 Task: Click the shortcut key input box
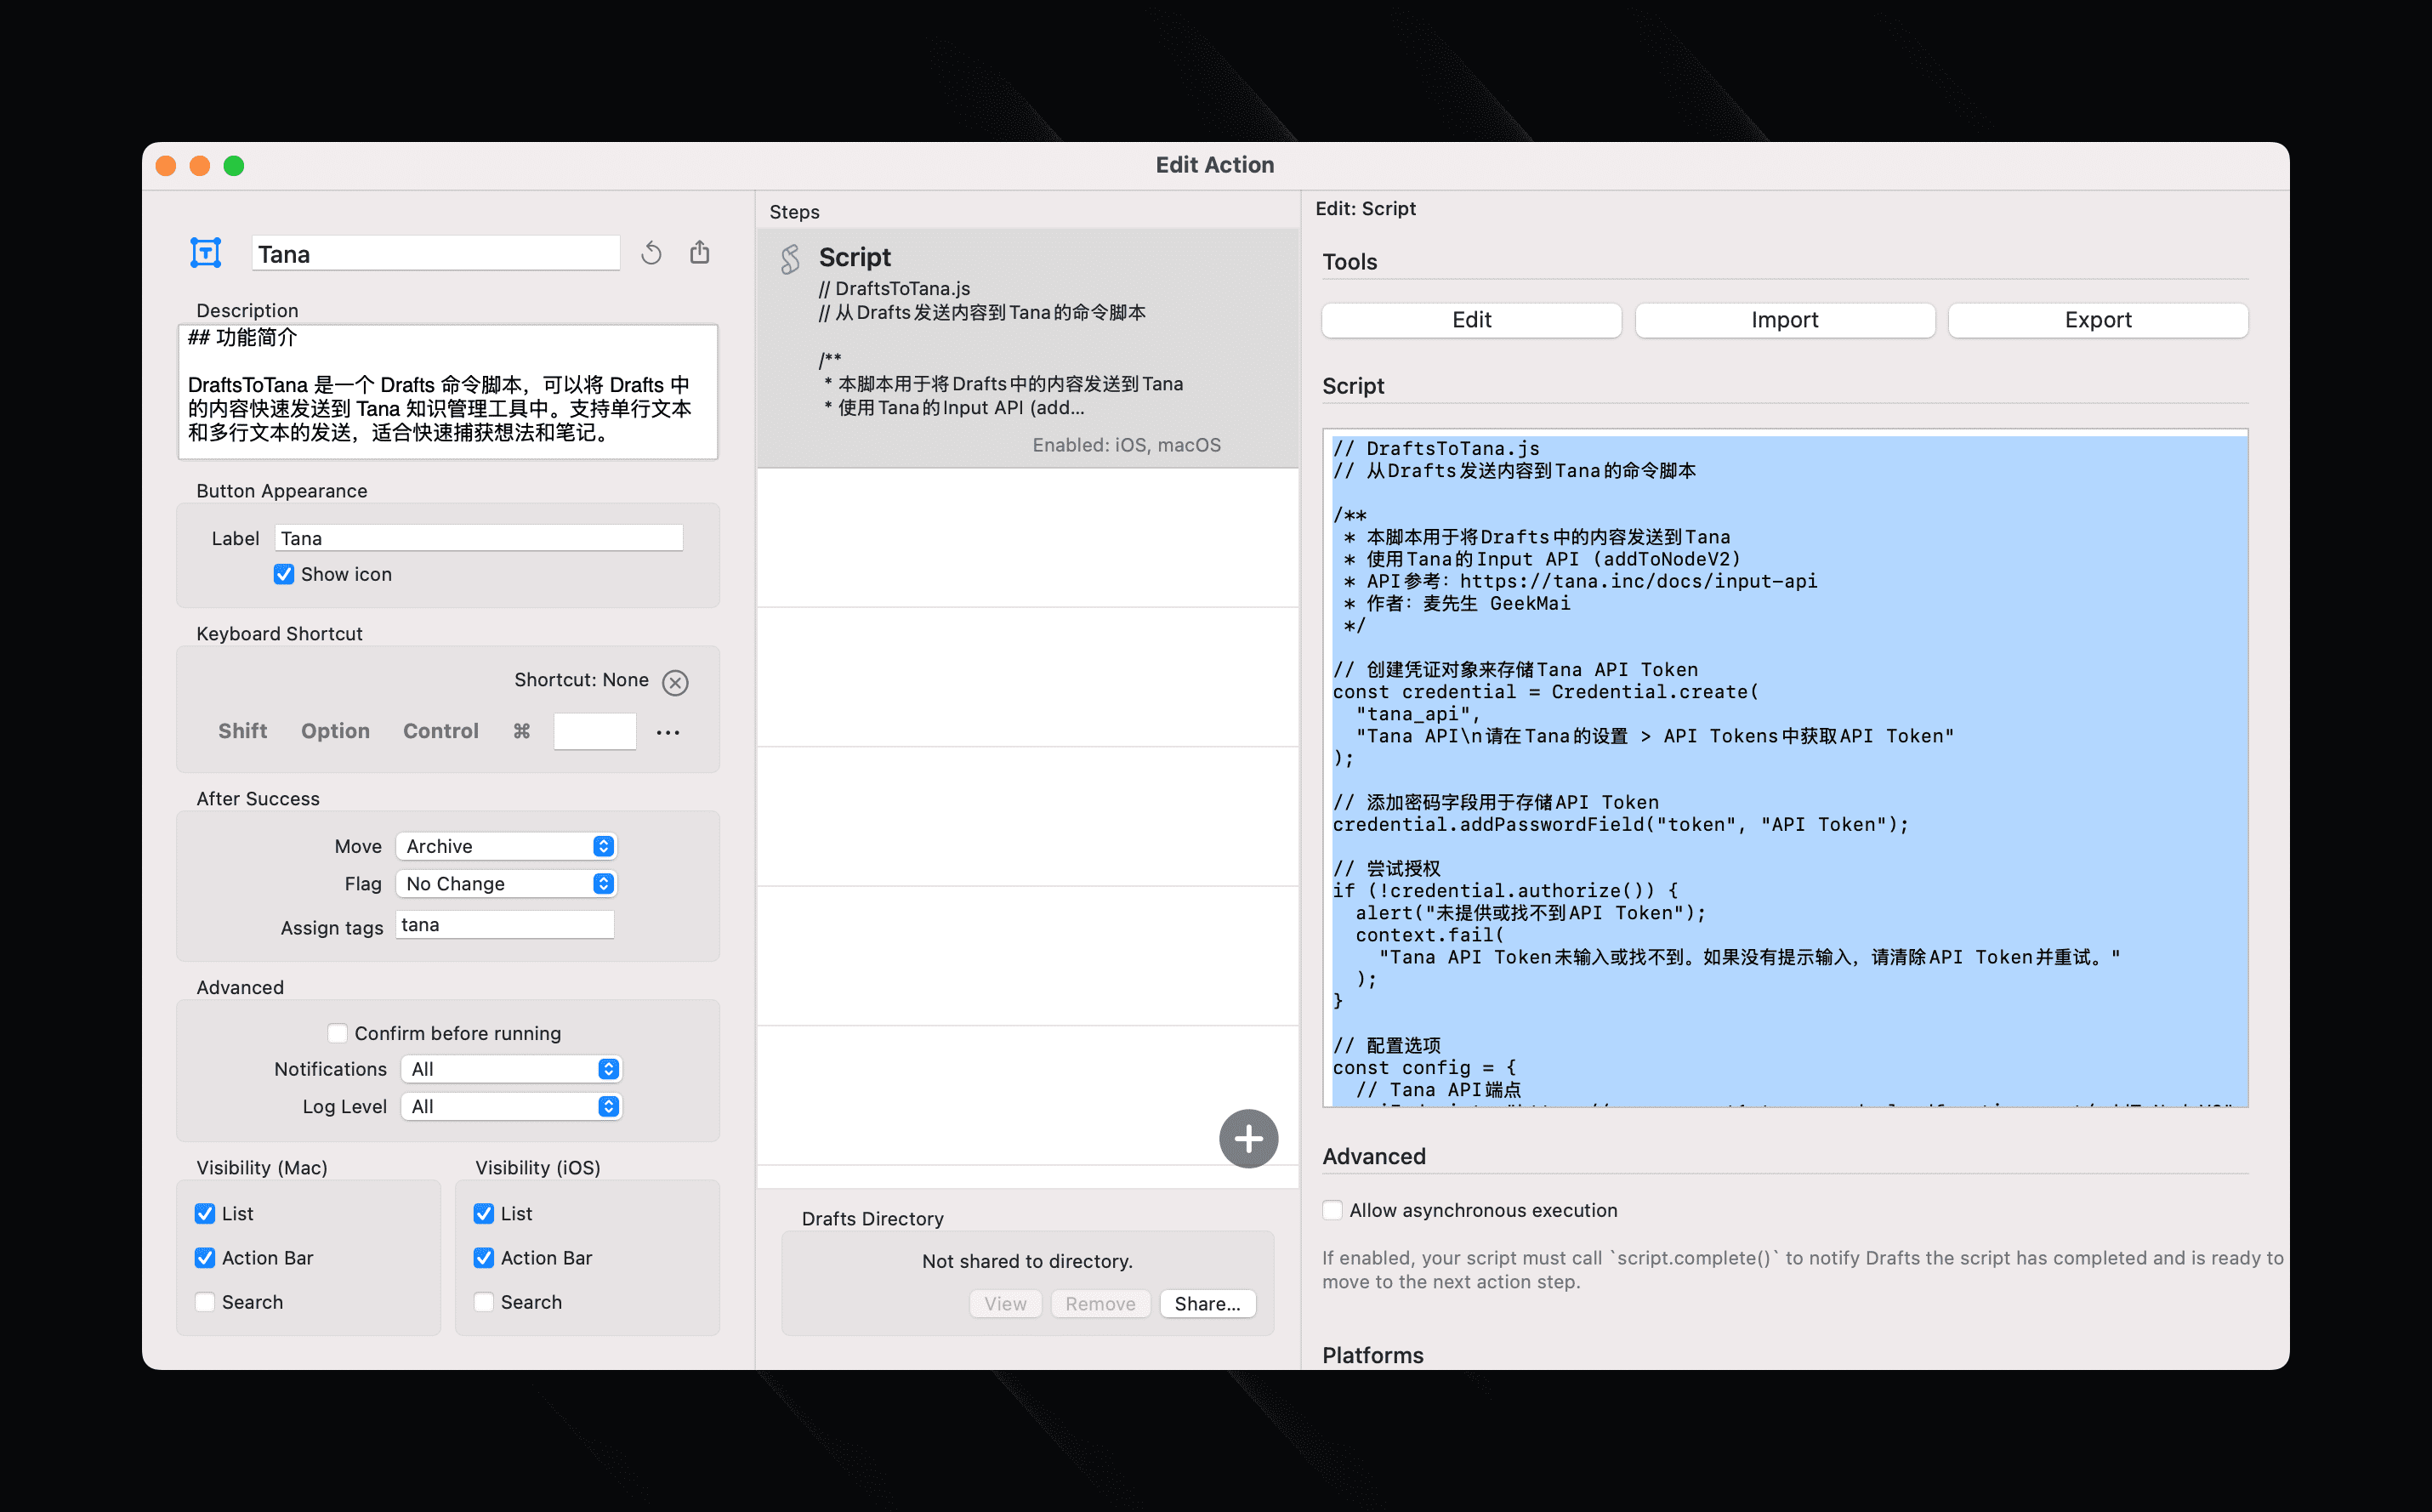(x=595, y=731)
